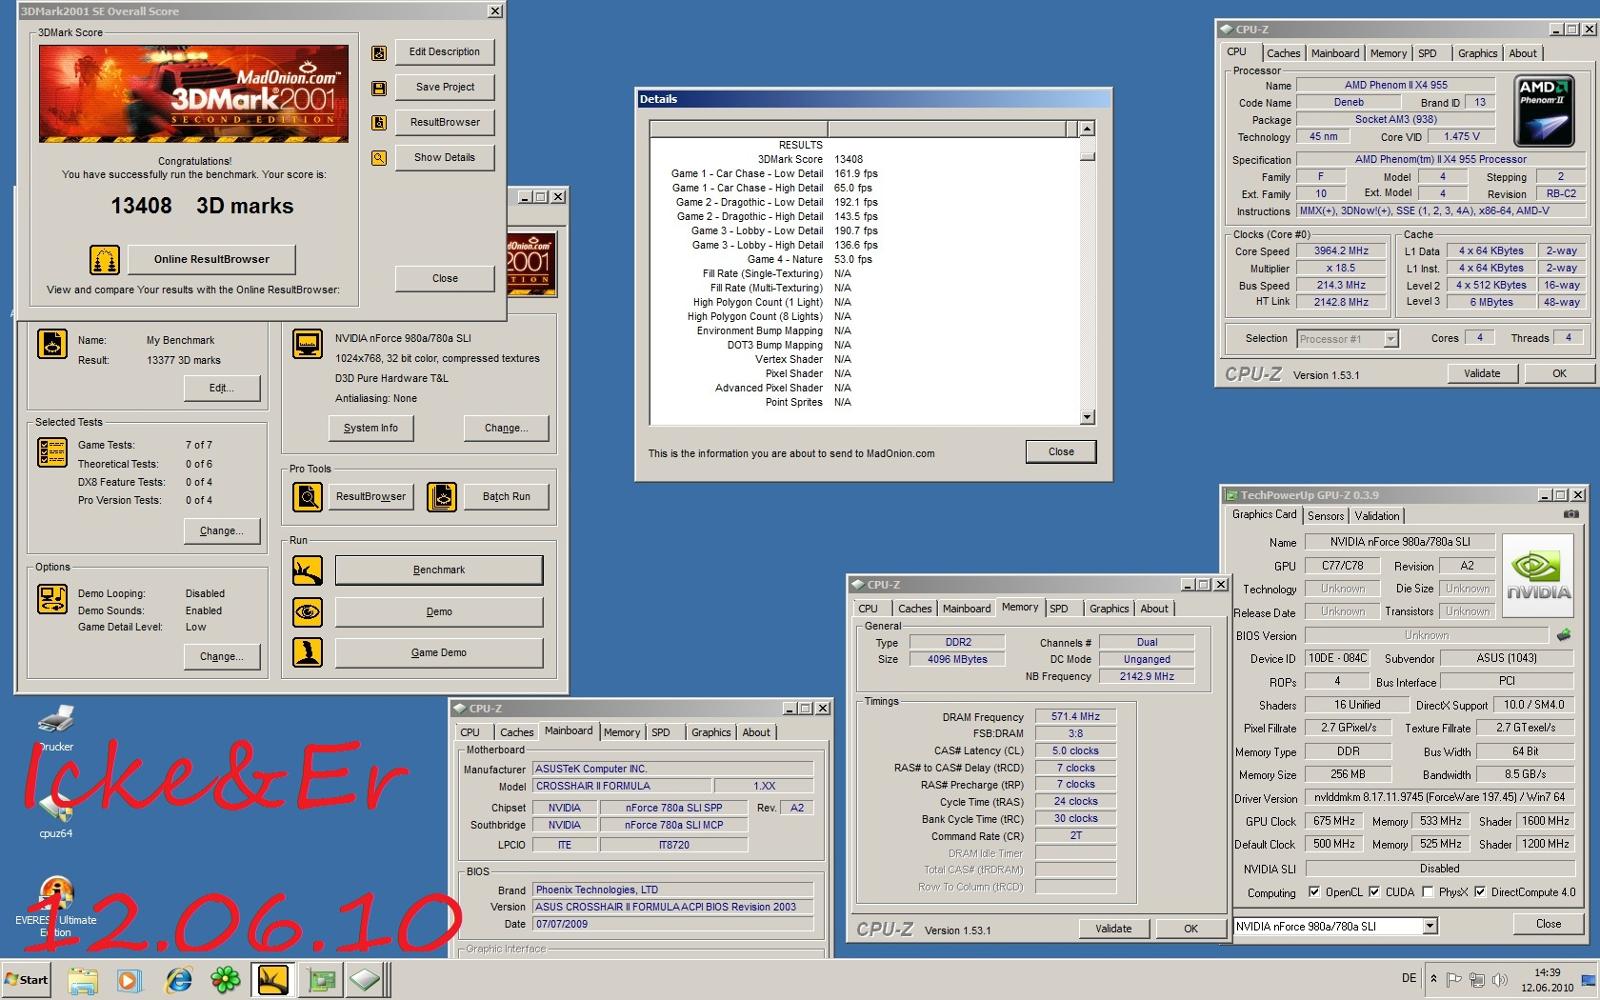The image size is (1600, 1000).
Task: Click the Show Details button
Action: click(445, 157)
